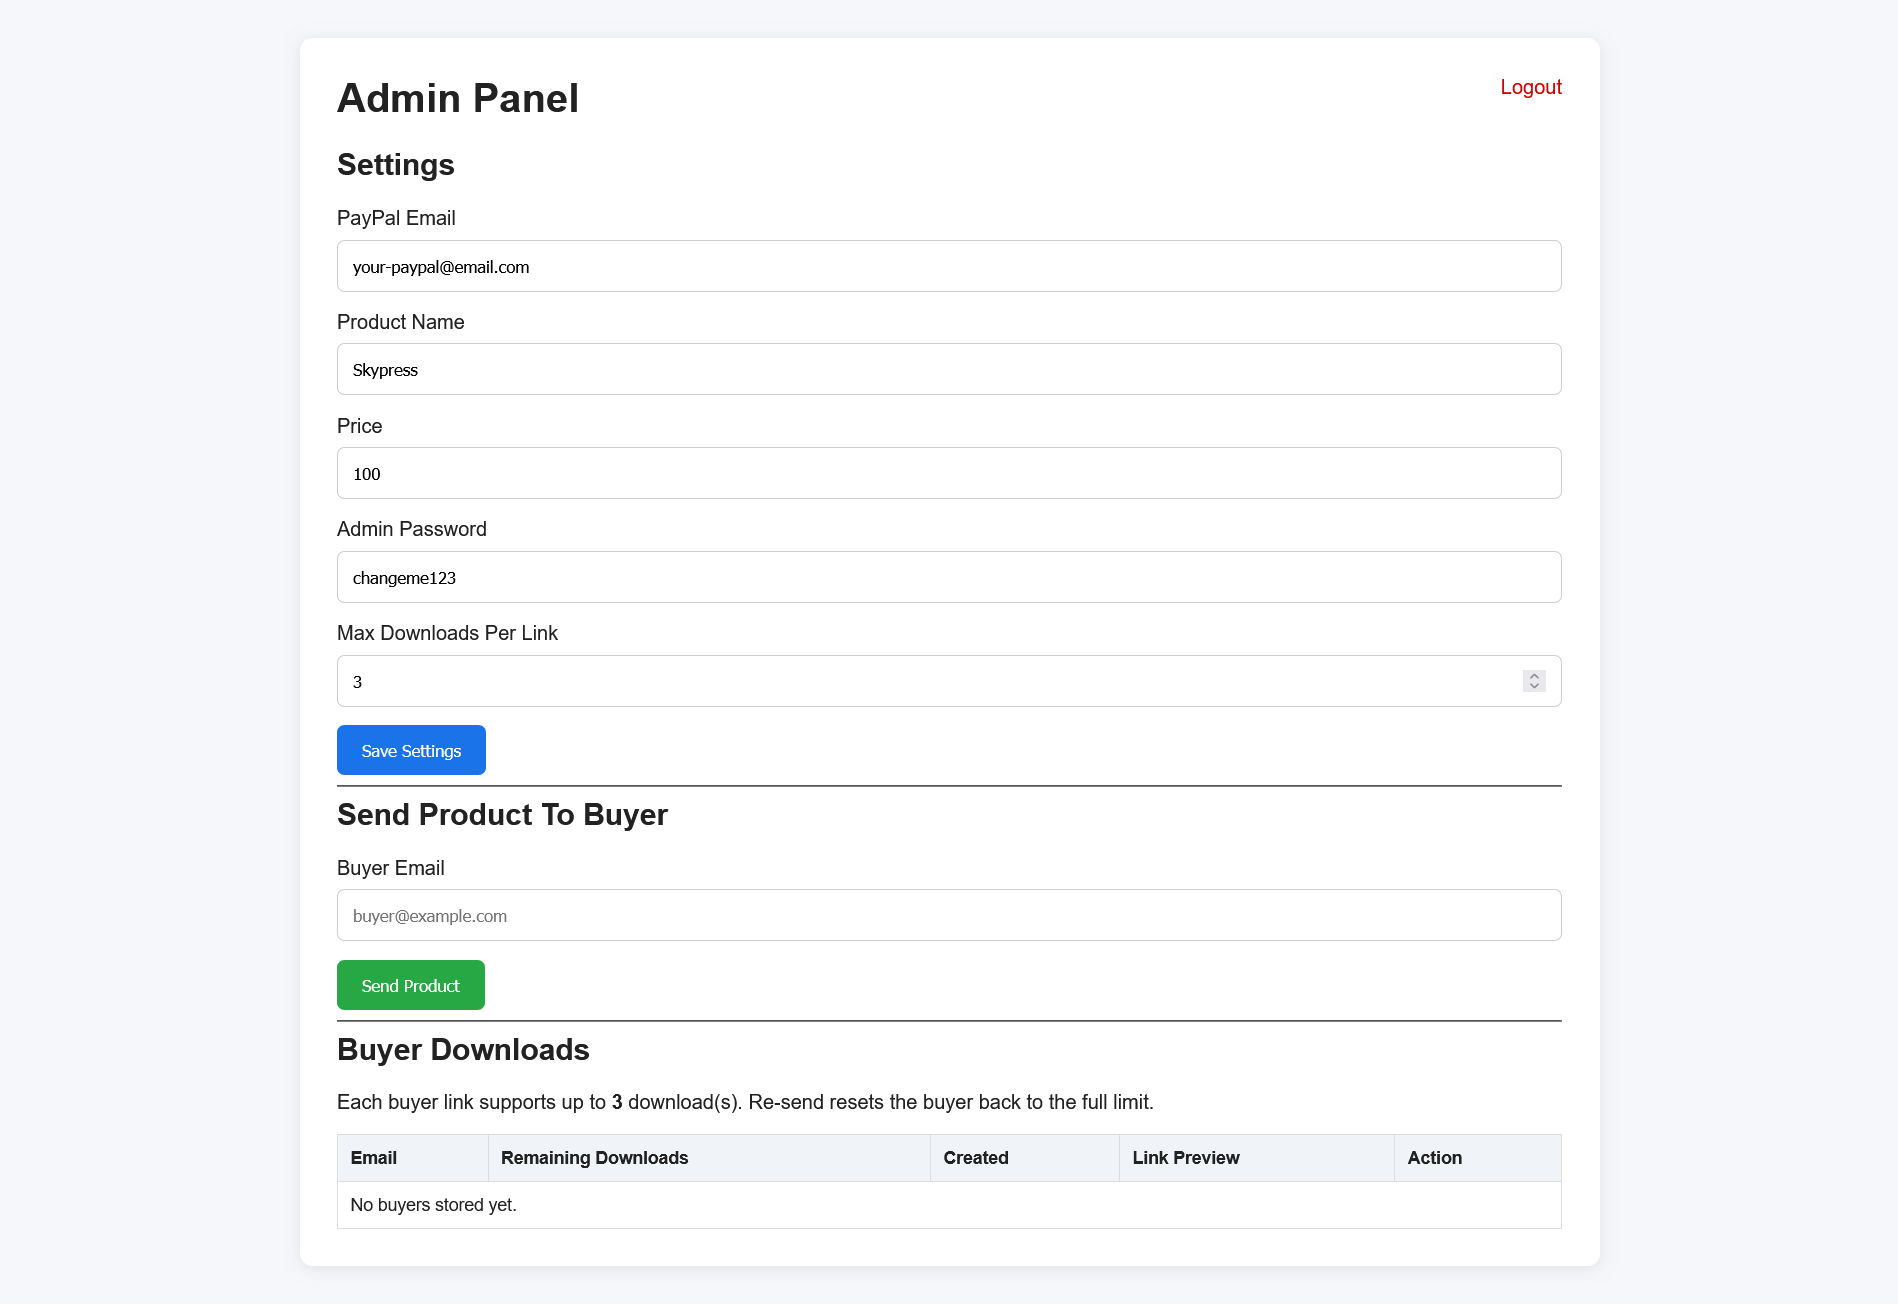This screenshot has height=1305, width=1898.
Task: Decrease max downloads with the down arrow
Action: tap(1534, 686)
